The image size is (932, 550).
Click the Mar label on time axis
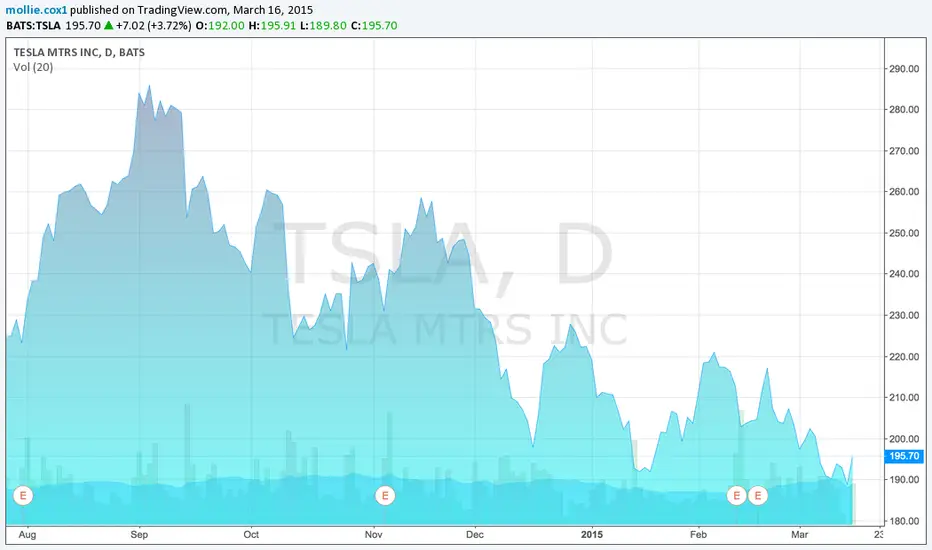click(x=799, y=535)
